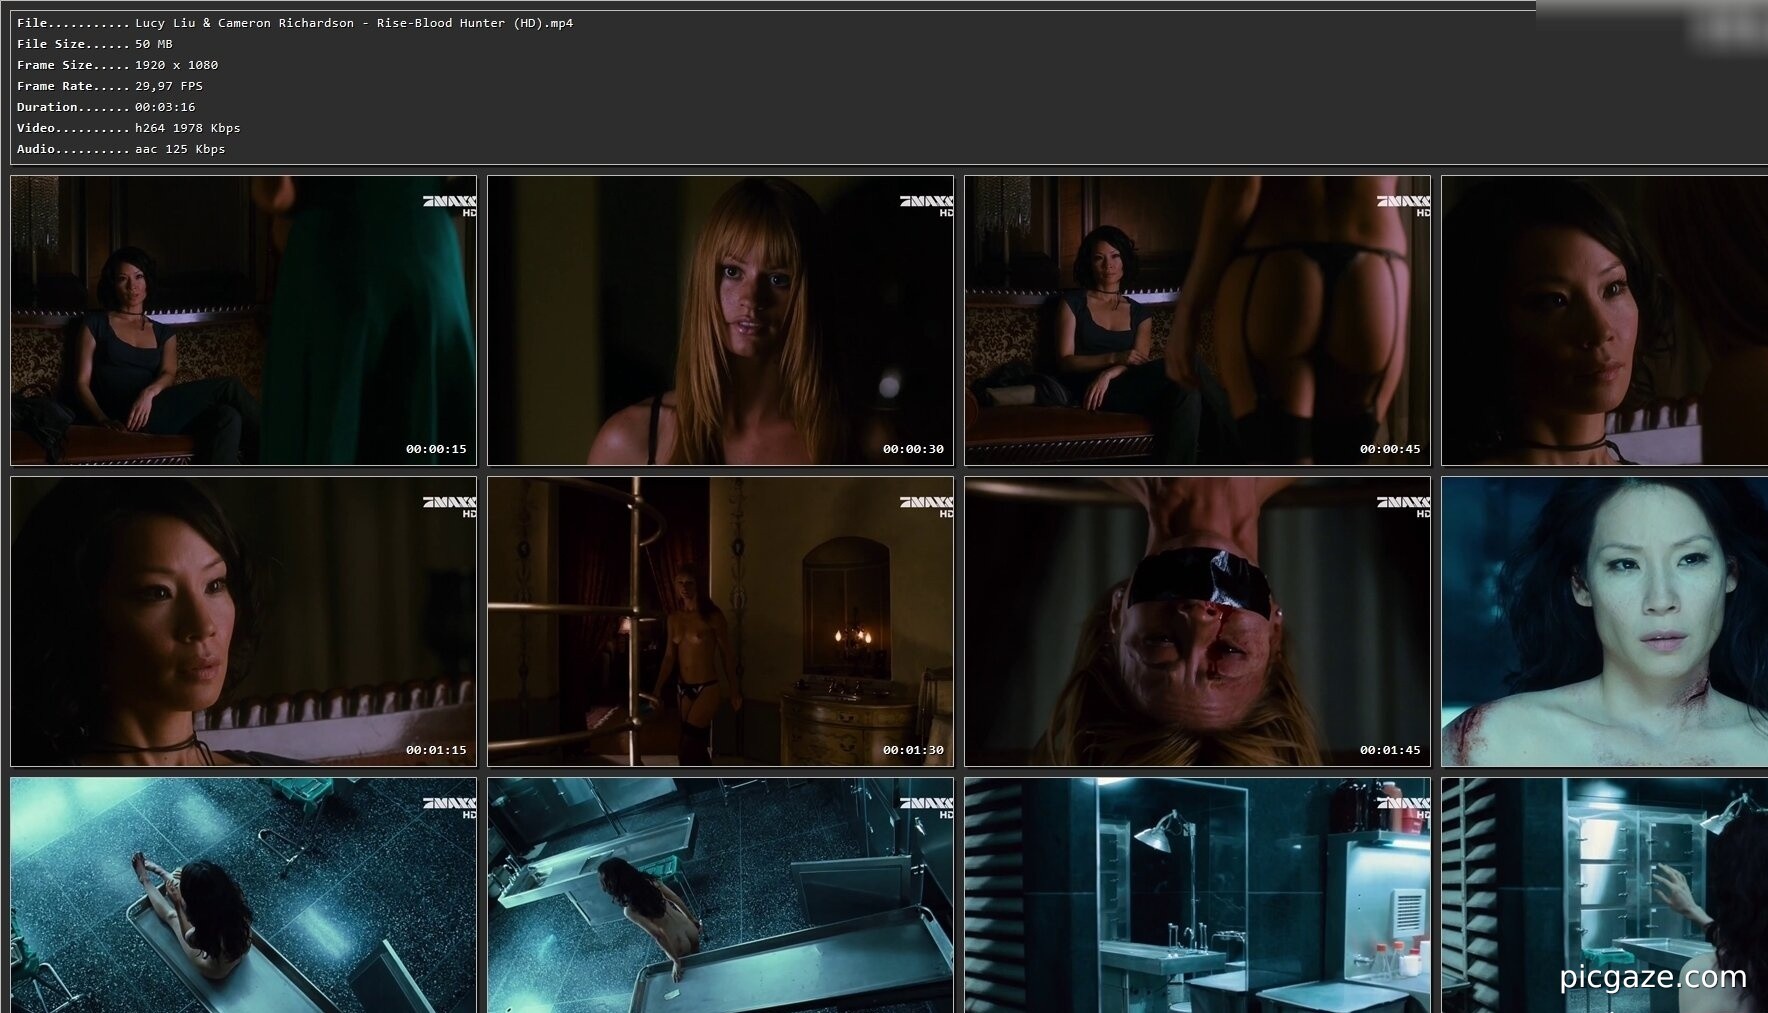The image size is (1768, 1013).
Task: Click the blurred box in the top-right corner
Action: [x=1651, y=25]
